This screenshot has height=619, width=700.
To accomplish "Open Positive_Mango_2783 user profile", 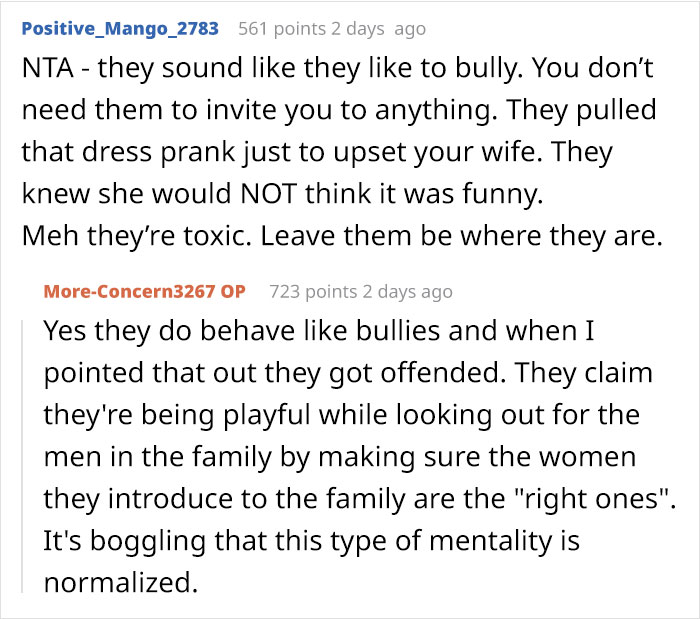I will (120, 29).
